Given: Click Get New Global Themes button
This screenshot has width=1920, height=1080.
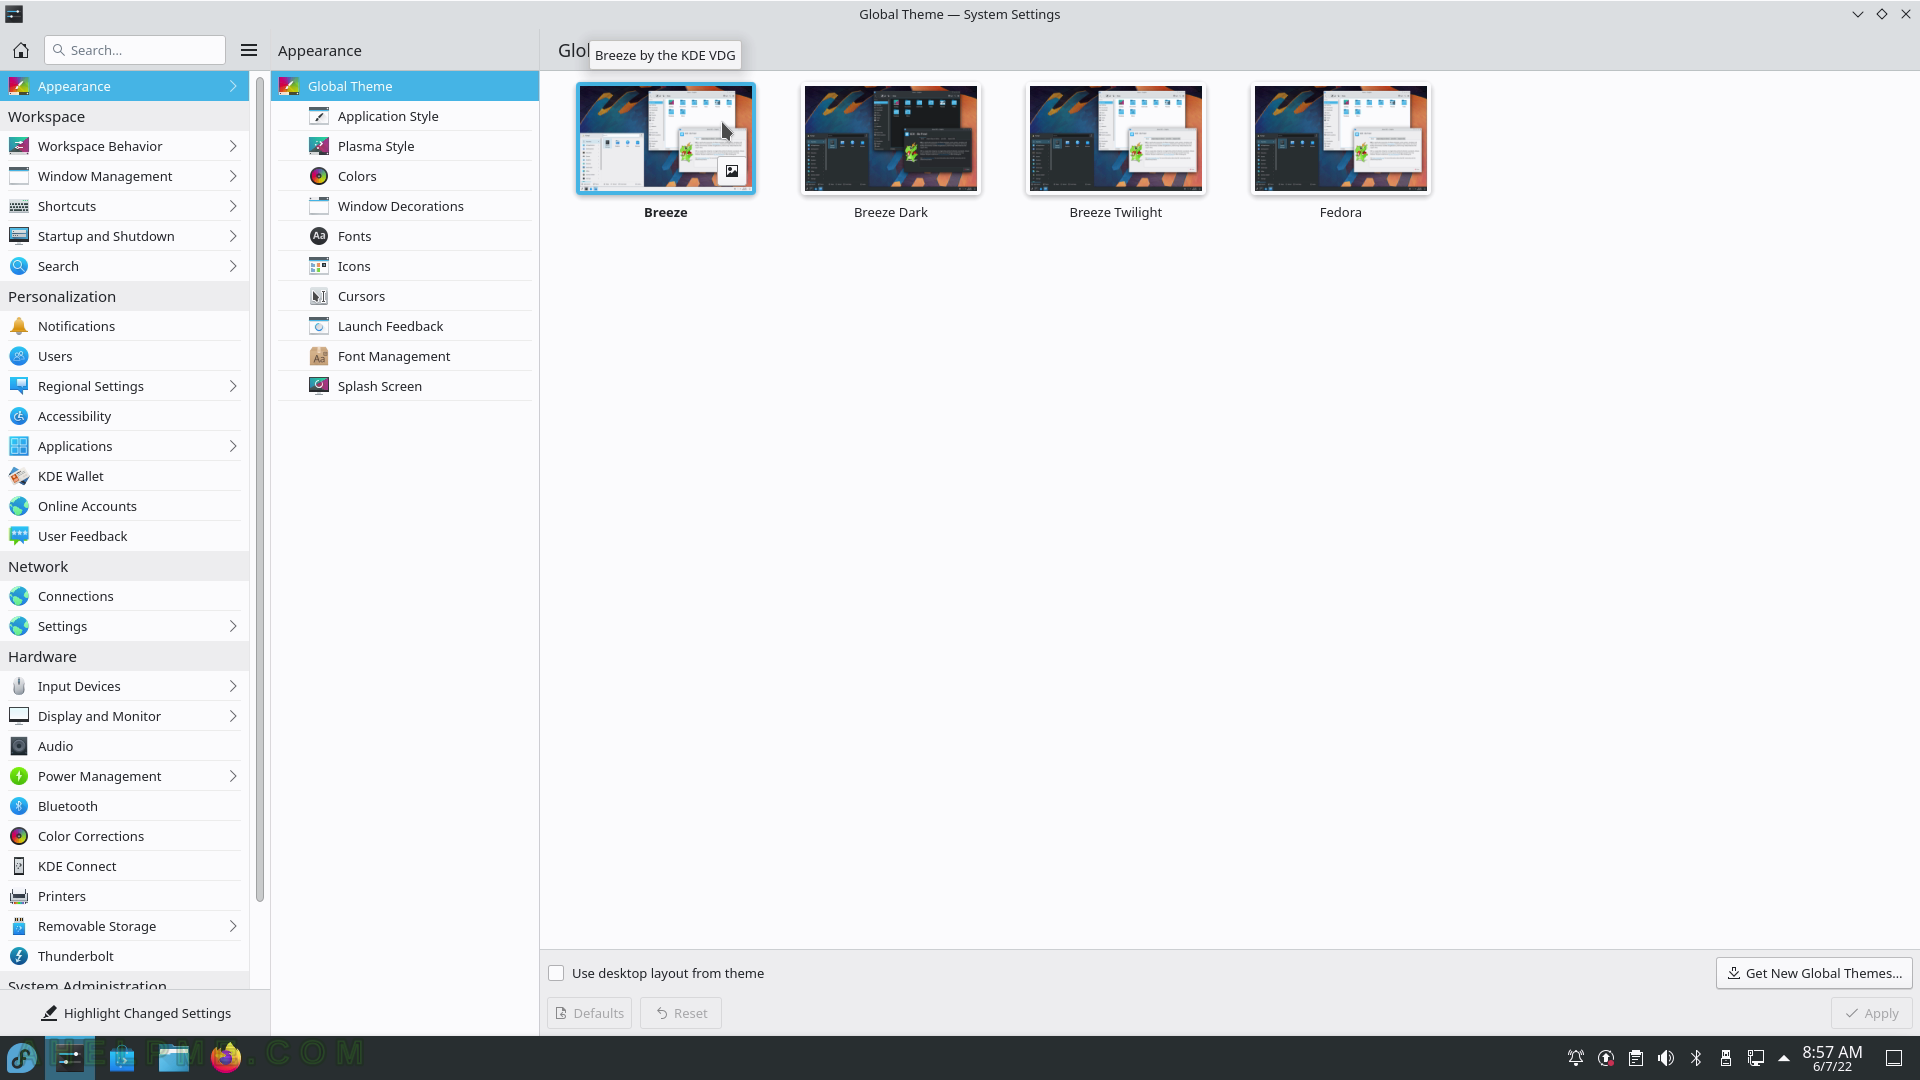Looking at the screenshot, I should [1814, 973].
